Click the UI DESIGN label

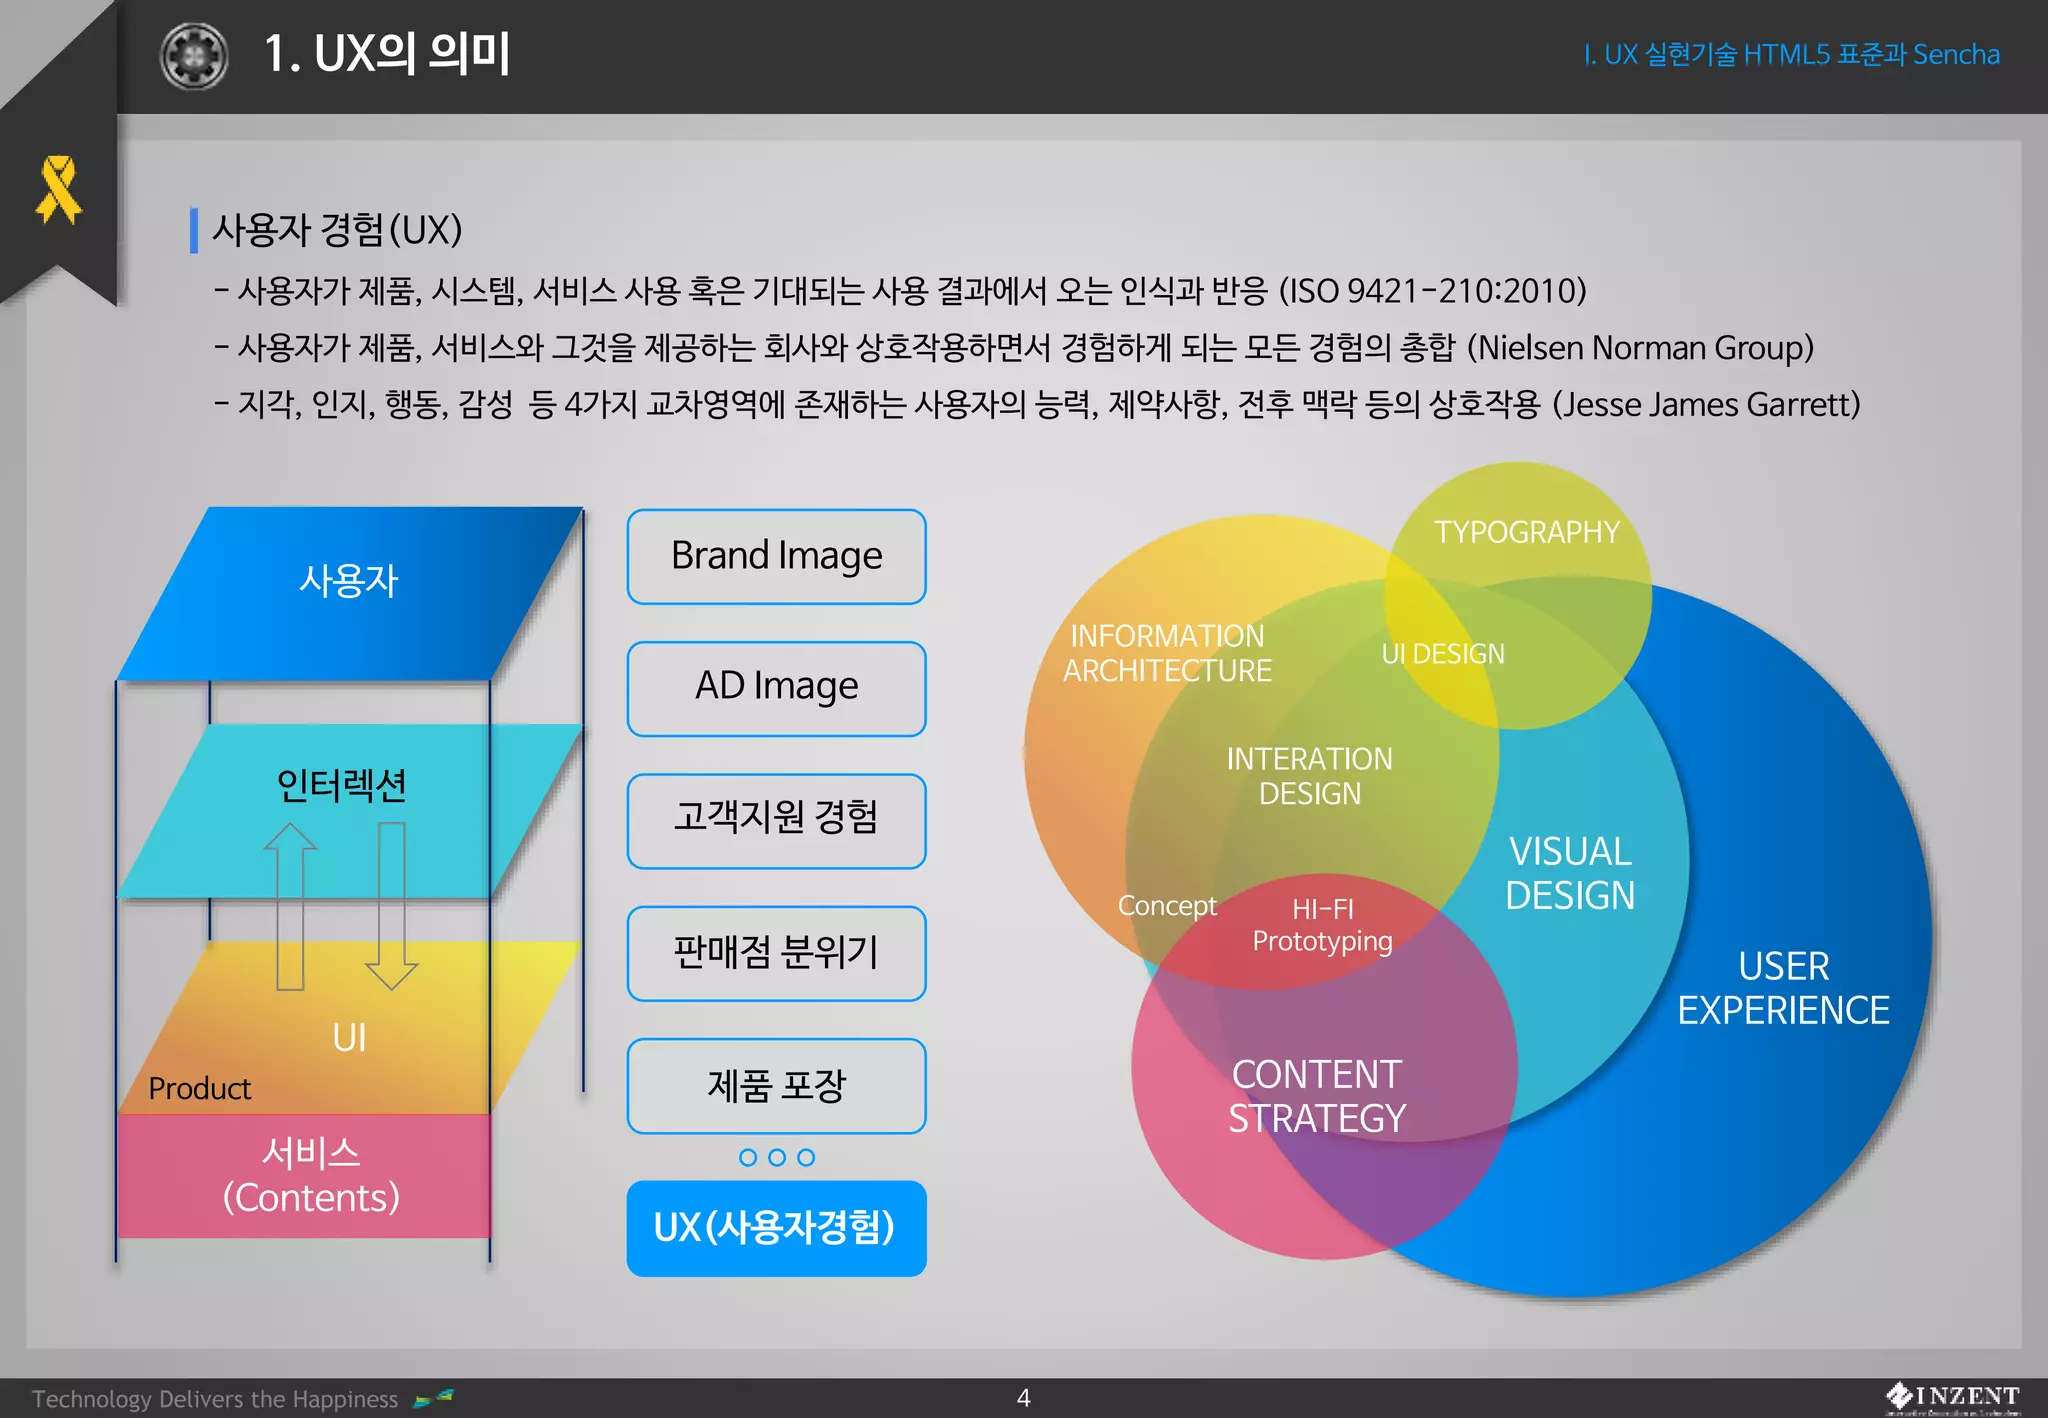(x=1443, y=654)
